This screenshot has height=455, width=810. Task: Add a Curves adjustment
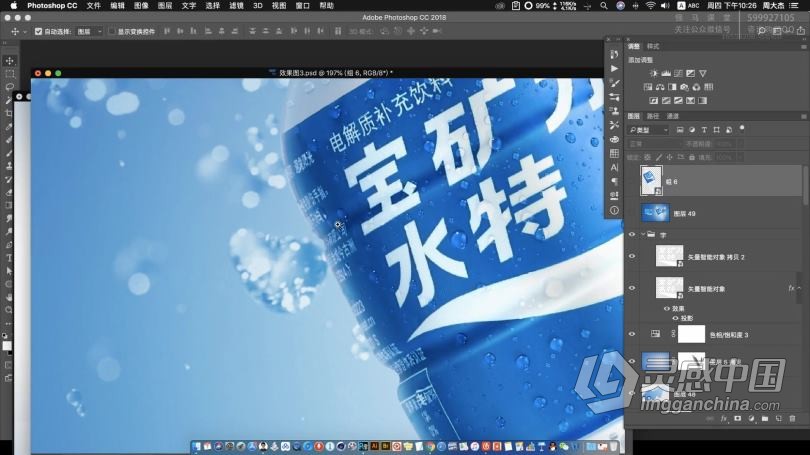pos(678,73)
